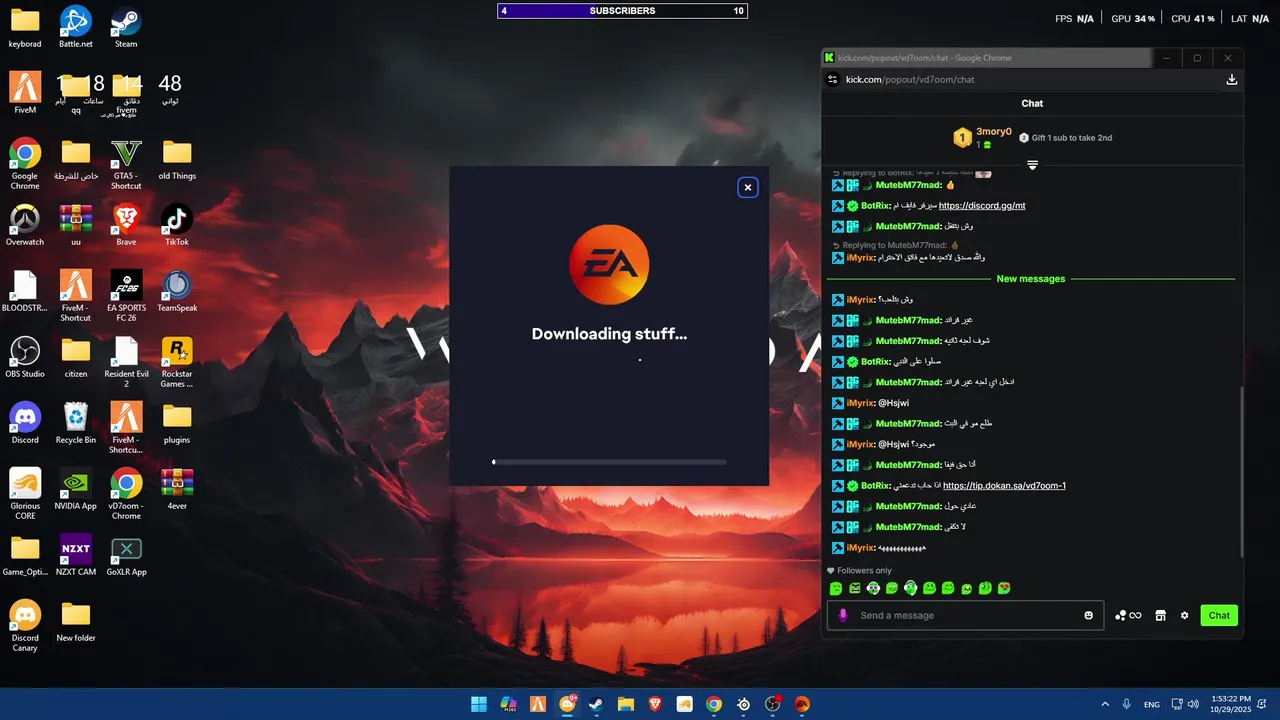This screenshot has height=720, width=1280.
Task: Select the GoXLR App desktop icon
Action: (126, 555)
